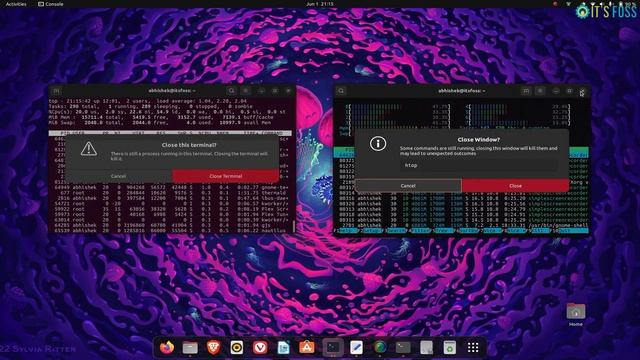Maximize the Console window running htop
Viewport: 640px width, 360px height.
point(569,91)
